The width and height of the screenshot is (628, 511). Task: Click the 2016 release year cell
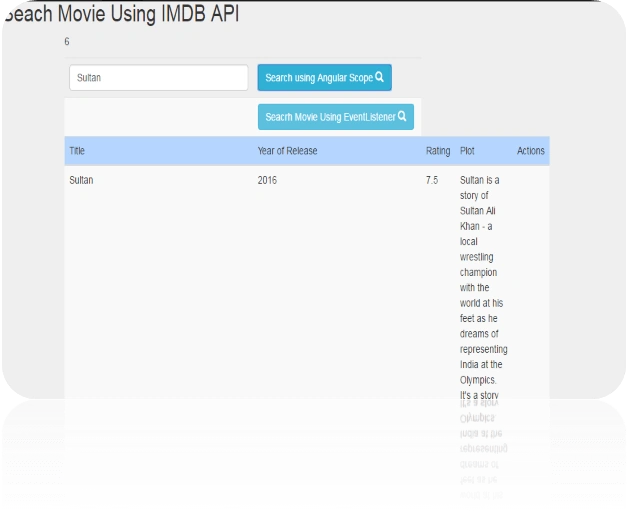267,180
